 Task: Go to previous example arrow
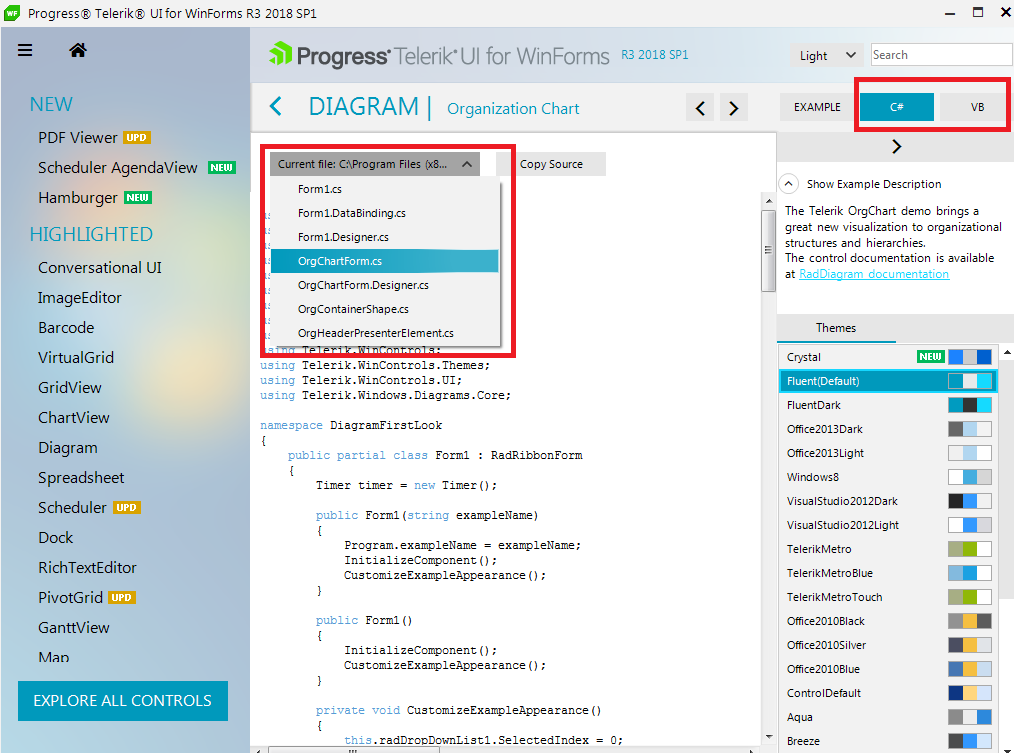click(x=700, y=108)
